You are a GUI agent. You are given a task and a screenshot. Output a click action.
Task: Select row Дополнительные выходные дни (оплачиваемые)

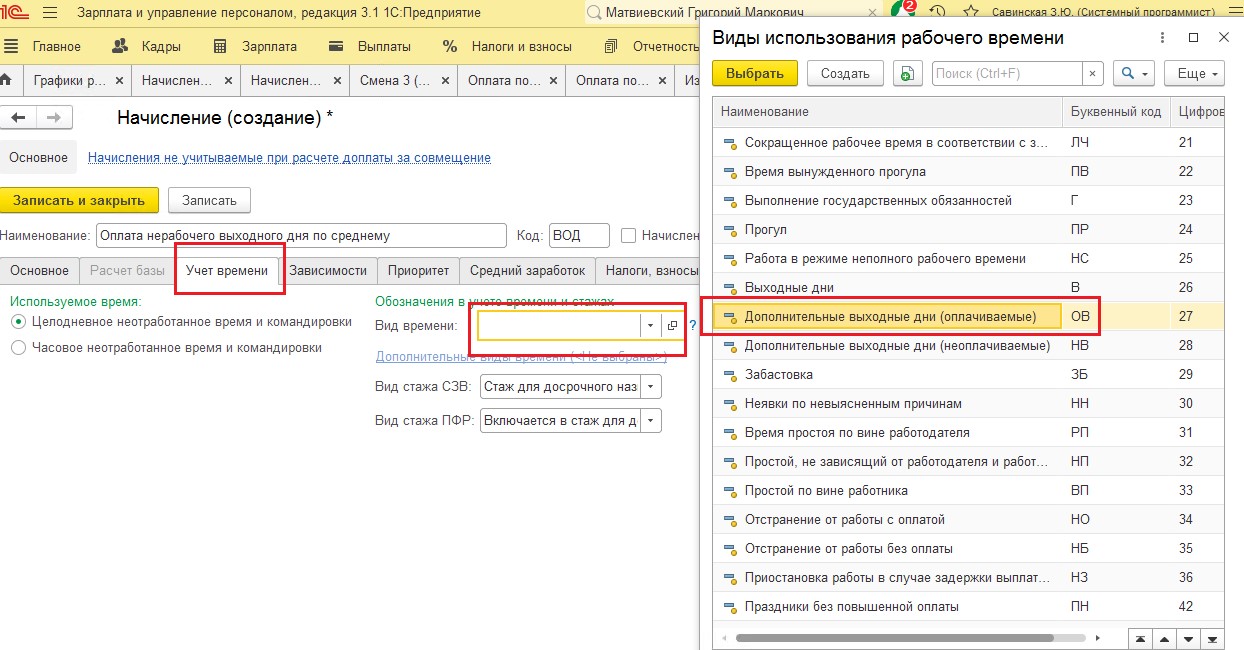(968, 316)
